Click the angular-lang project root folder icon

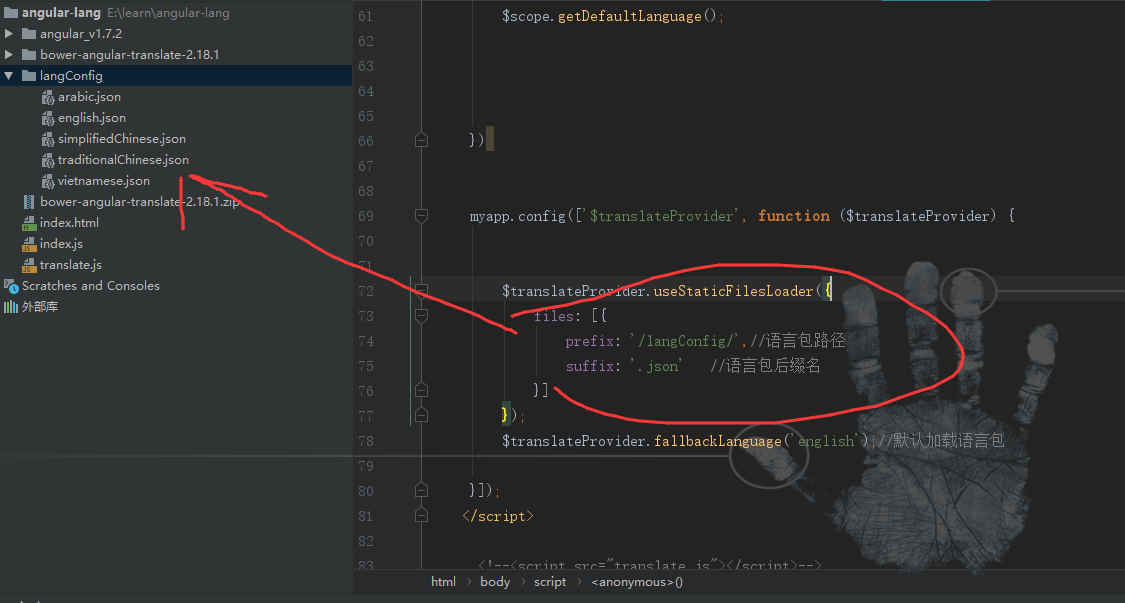pos(11,13)
